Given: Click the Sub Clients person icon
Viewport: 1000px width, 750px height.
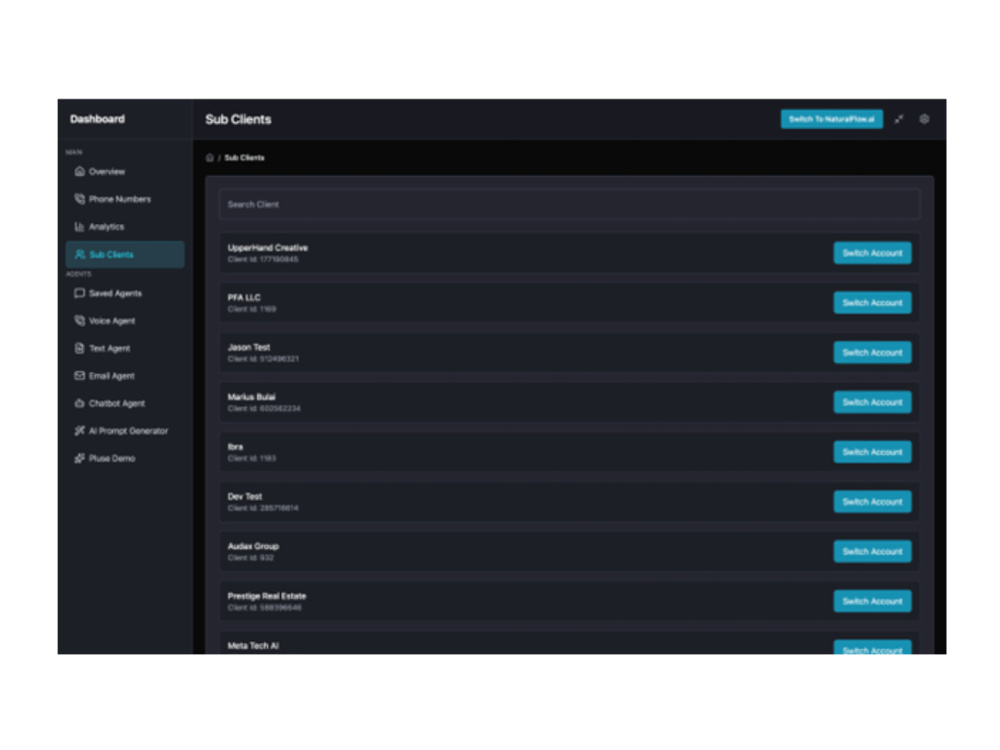Looking at the screenshot, I should coord(80,254).
